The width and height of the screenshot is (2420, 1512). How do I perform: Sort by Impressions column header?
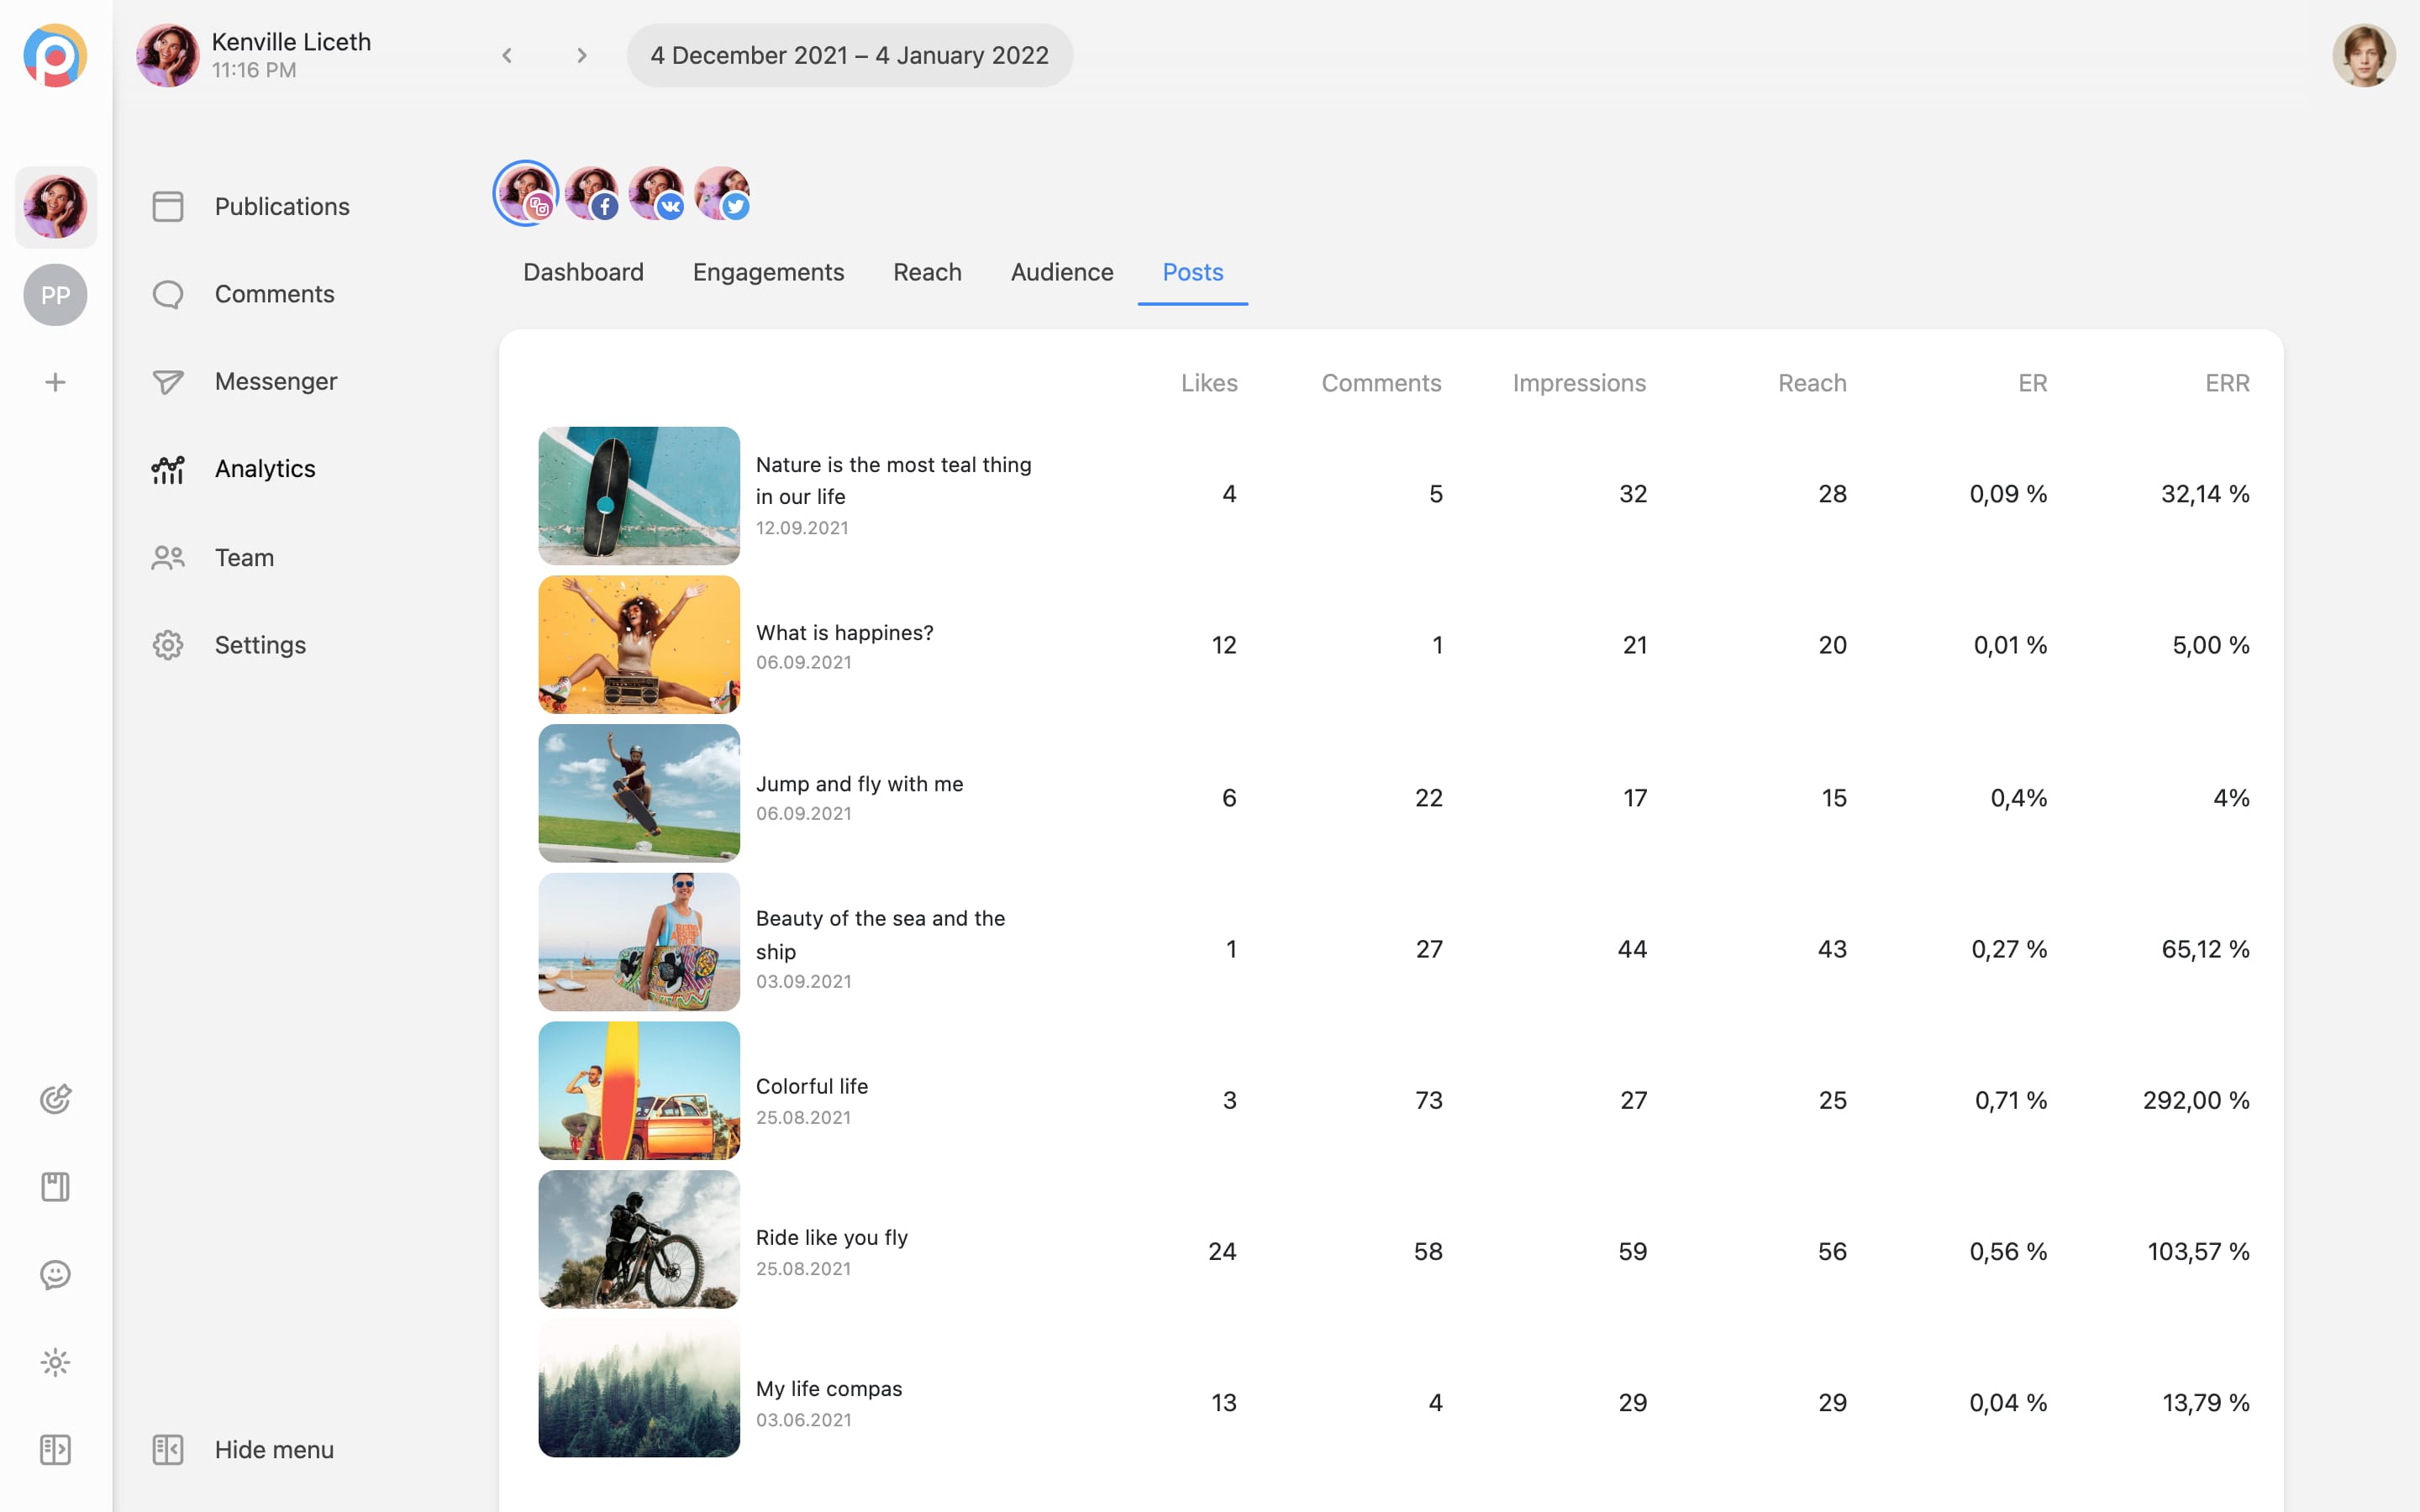(x=1579, y=383)
